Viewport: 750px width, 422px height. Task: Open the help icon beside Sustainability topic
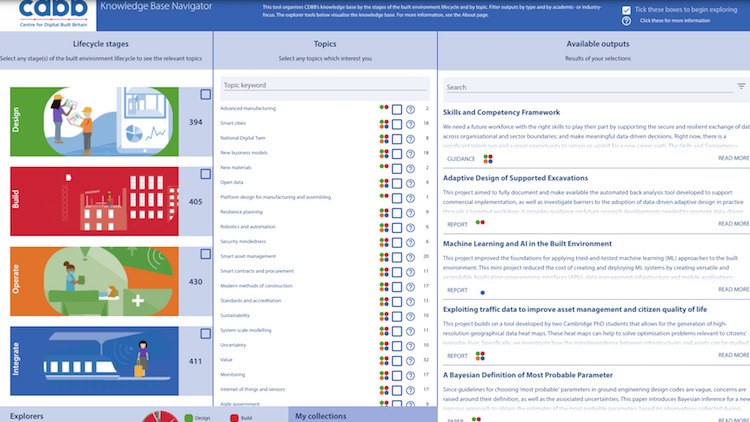(x=410, y=317)
